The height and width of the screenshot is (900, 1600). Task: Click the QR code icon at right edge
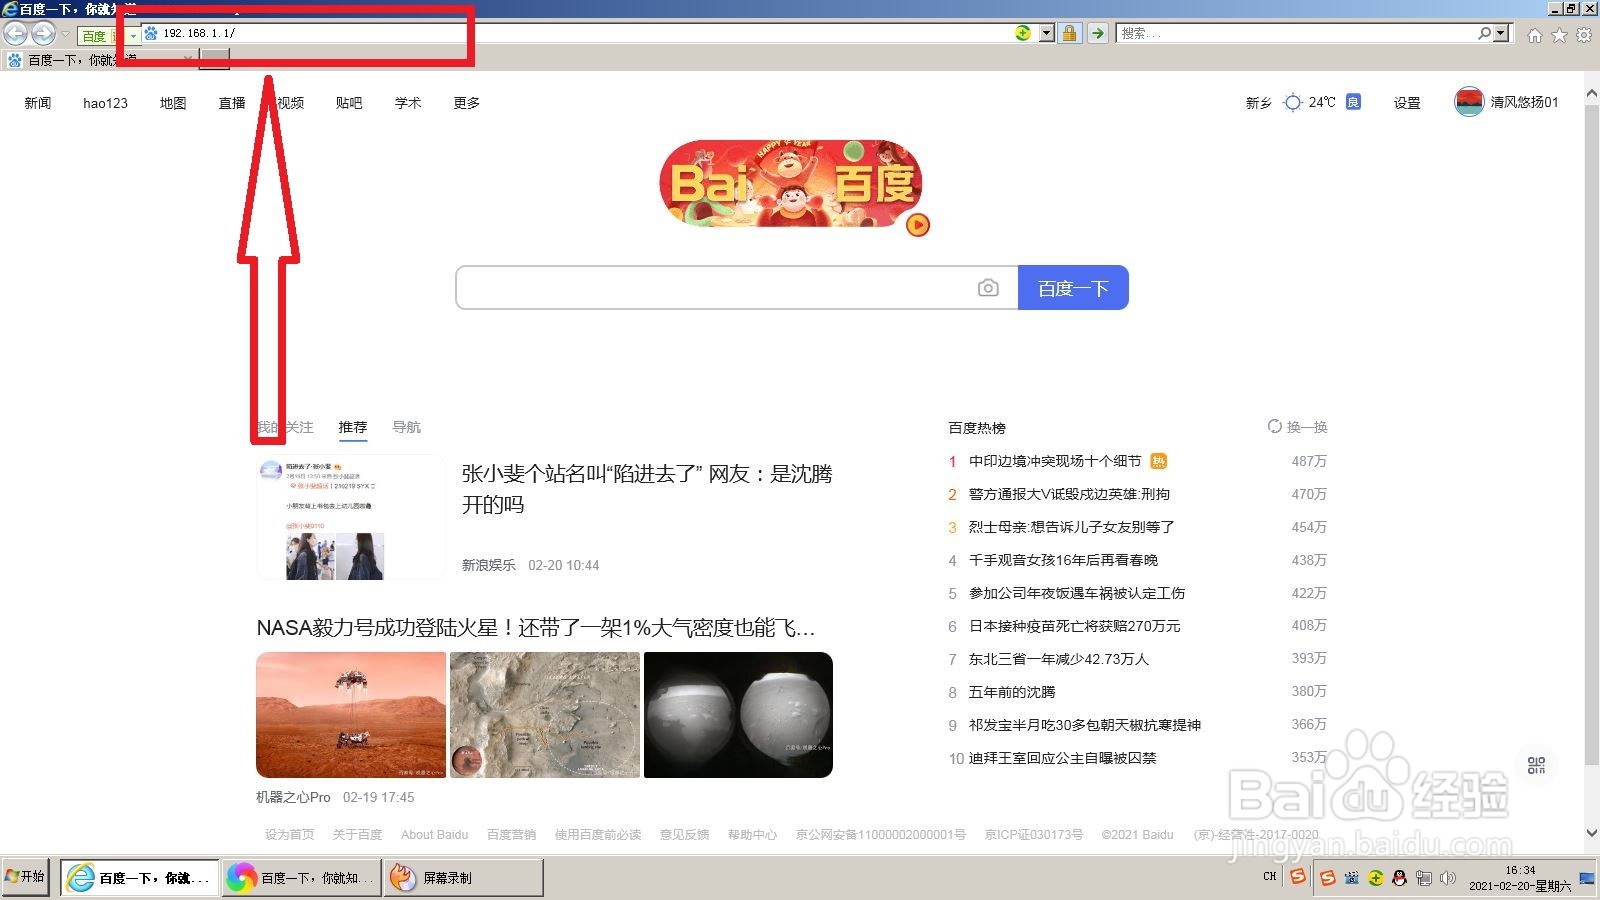point(1537,766)
